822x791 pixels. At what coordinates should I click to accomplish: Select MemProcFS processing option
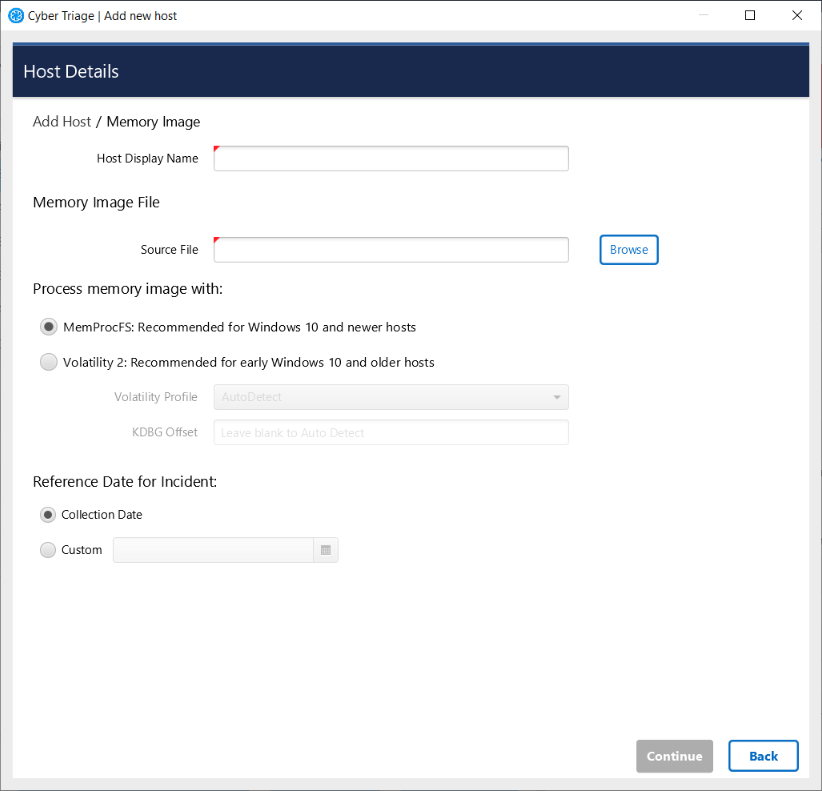(48, 327)
